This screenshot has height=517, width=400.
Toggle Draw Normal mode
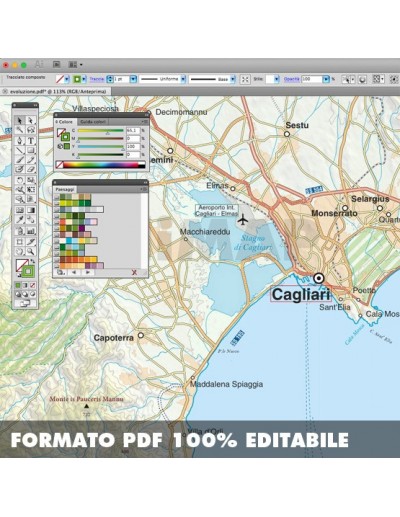pyautogui.click(x=18, y=294)
